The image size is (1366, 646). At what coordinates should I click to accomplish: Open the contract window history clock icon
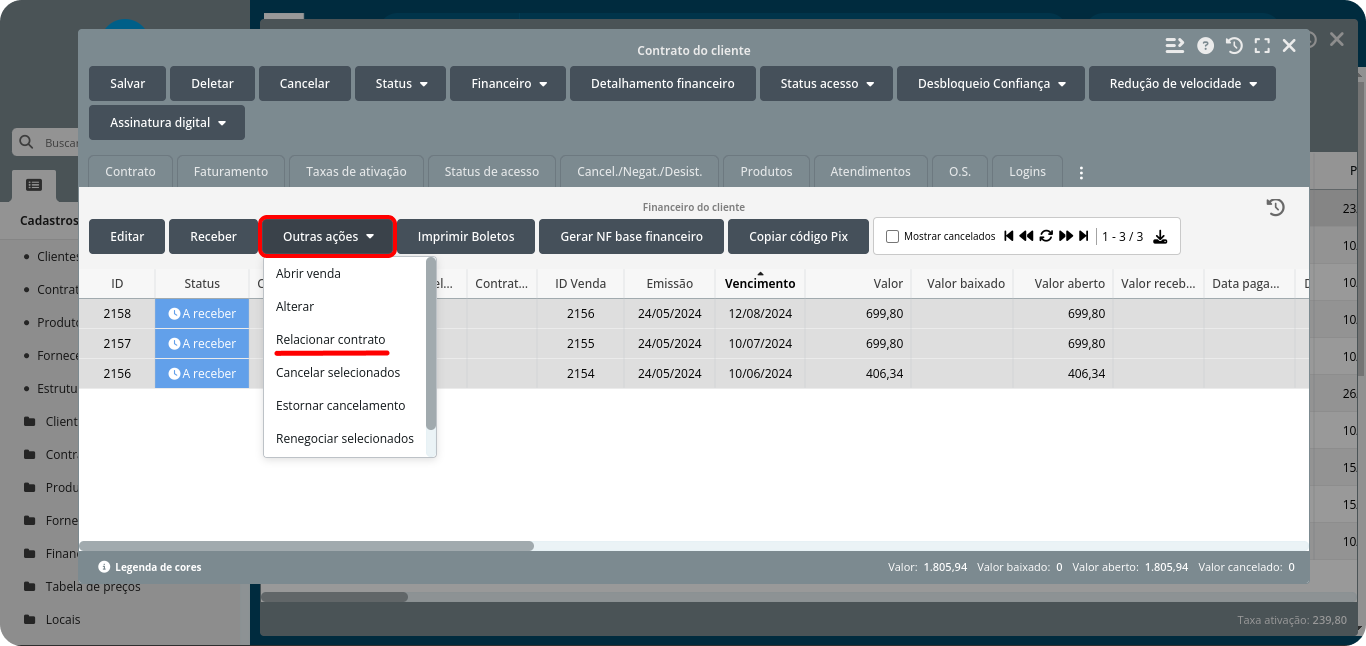[1234, 46]
